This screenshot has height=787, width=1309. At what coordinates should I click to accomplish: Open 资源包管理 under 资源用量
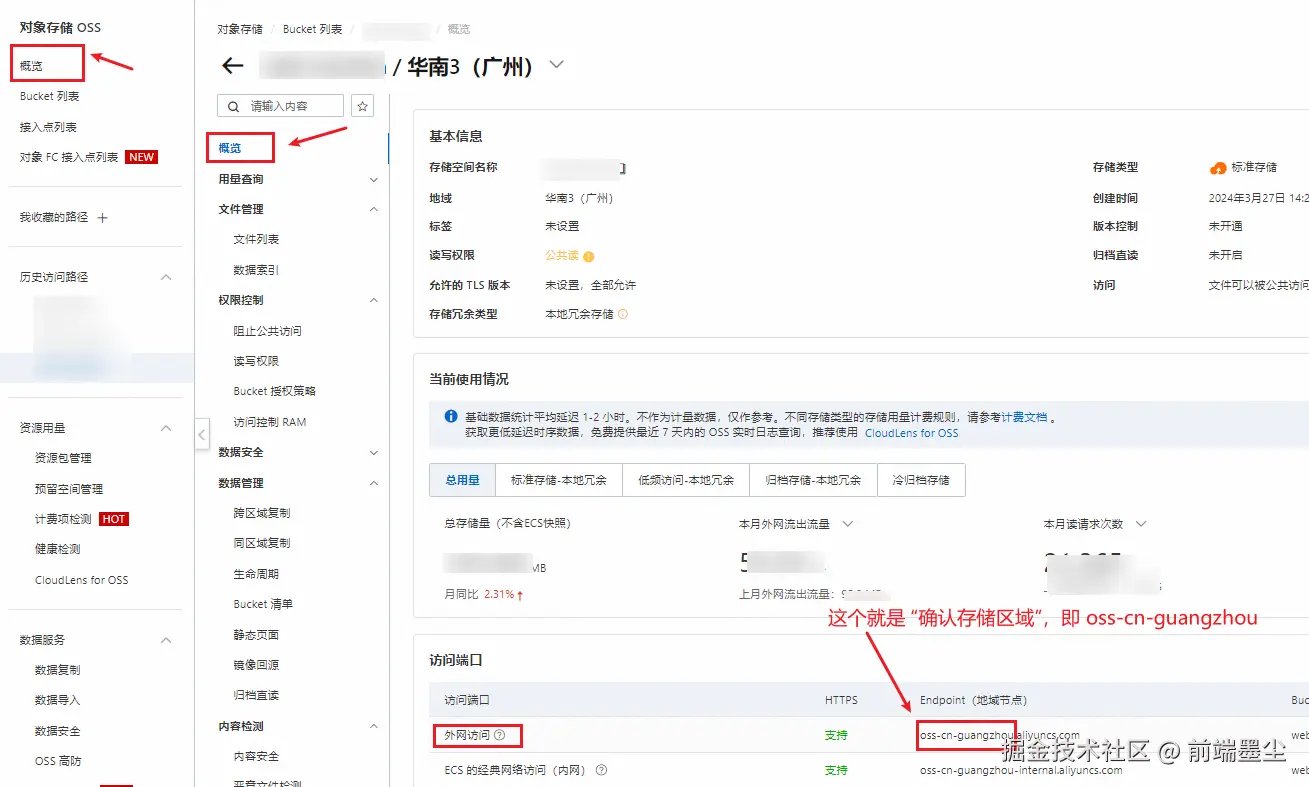63,458
